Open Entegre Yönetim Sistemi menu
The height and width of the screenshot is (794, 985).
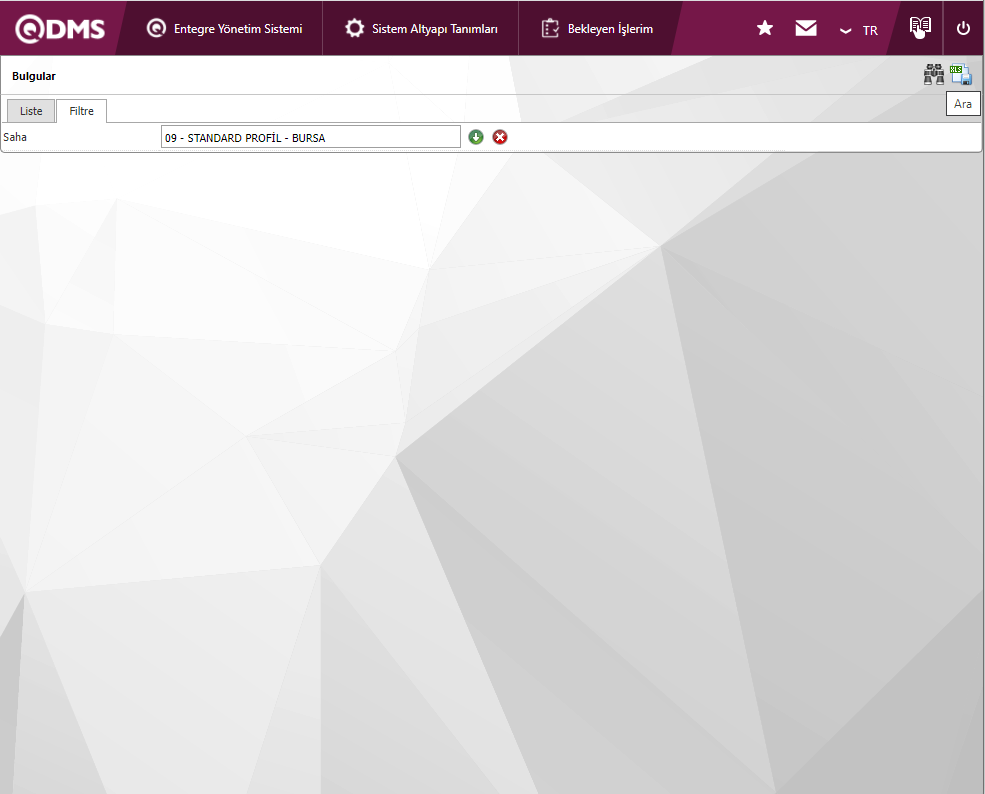click(224, 28)
